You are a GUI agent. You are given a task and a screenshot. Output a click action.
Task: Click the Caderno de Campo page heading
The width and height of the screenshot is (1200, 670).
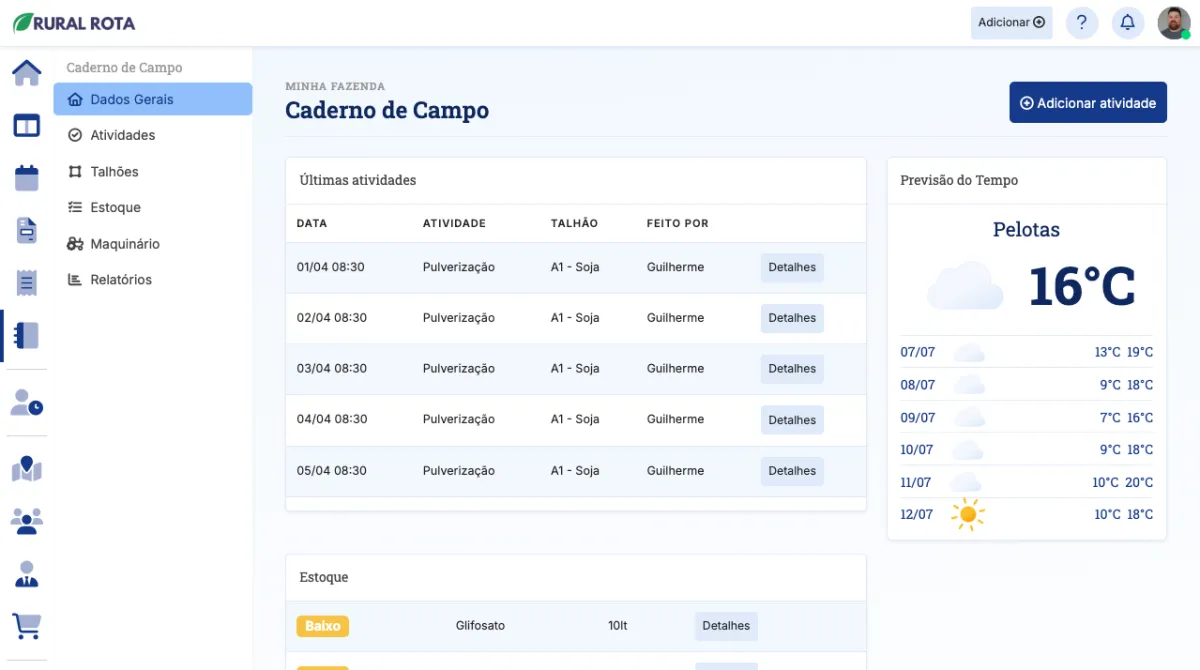[x=387, y=110]
